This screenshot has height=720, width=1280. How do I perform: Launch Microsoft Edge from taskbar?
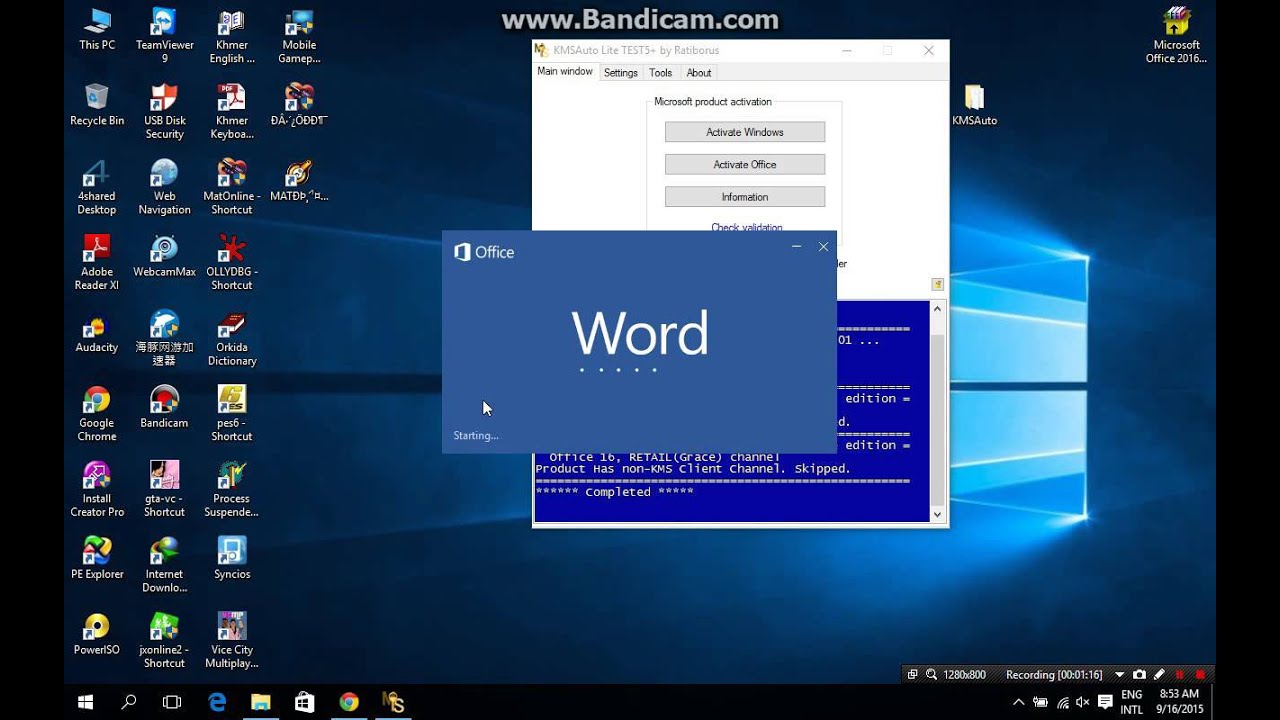point(217,702)
